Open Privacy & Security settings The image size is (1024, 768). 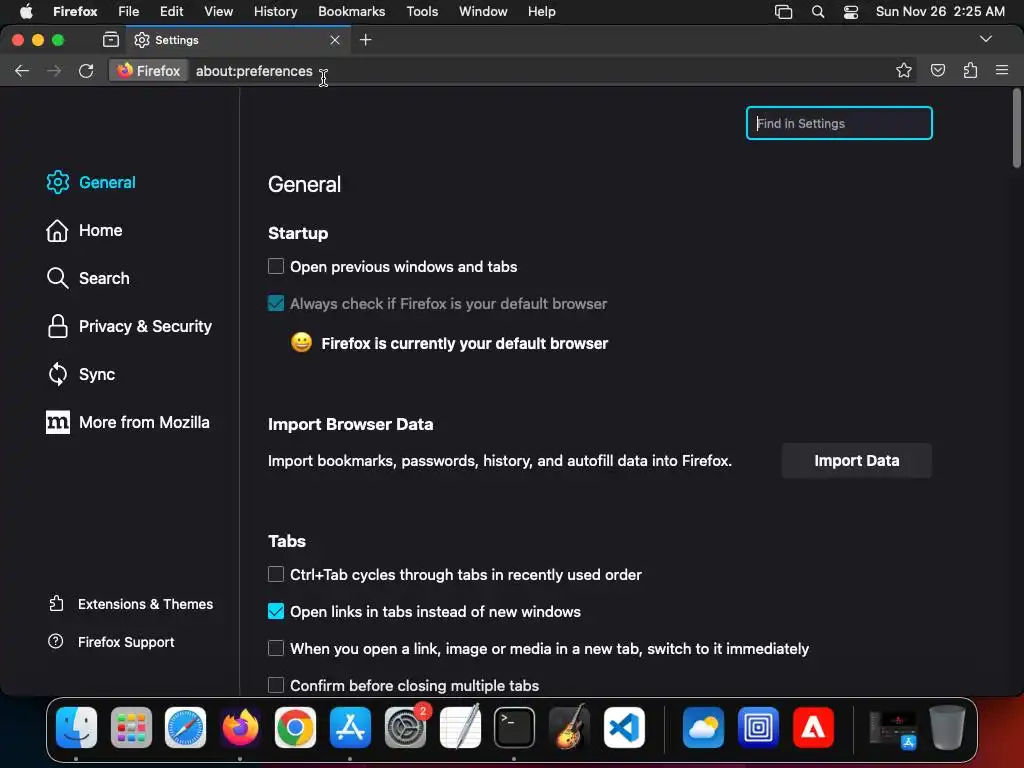click(129, 326)
